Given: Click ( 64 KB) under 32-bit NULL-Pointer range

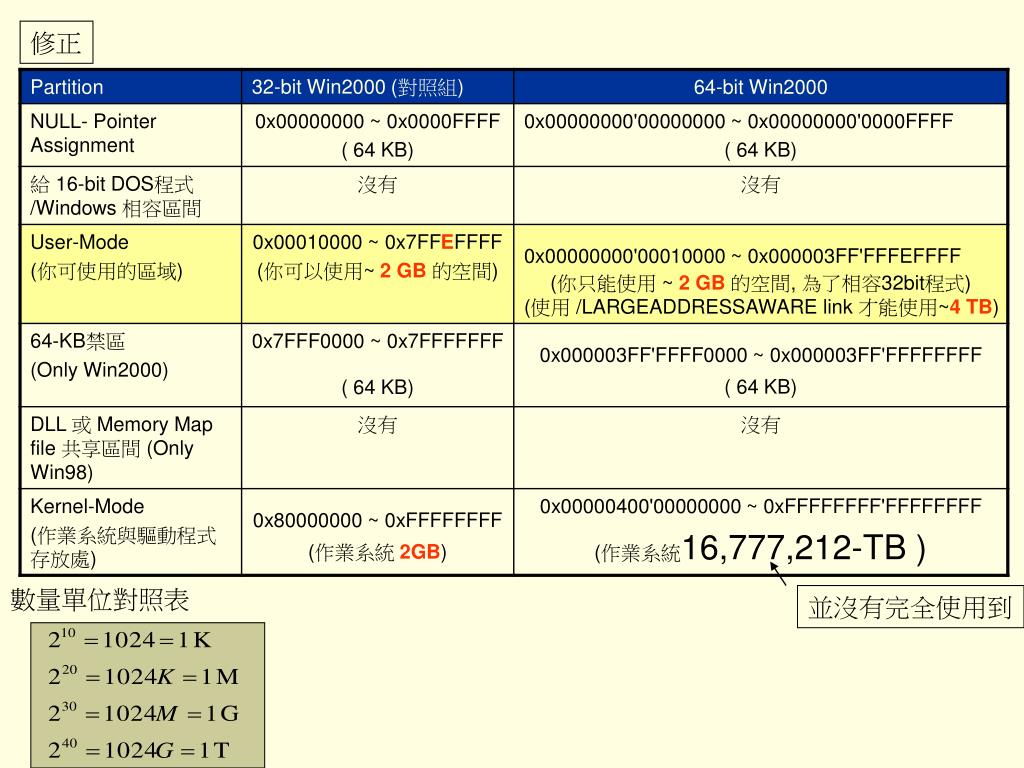Looking at the screenshot, I should pos(377,150).
